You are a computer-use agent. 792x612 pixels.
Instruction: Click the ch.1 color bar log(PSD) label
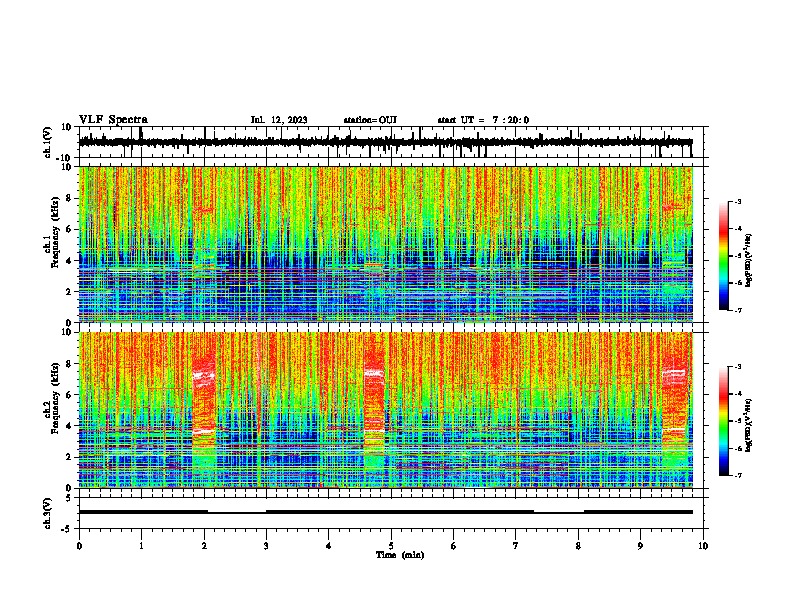[749, 260]
